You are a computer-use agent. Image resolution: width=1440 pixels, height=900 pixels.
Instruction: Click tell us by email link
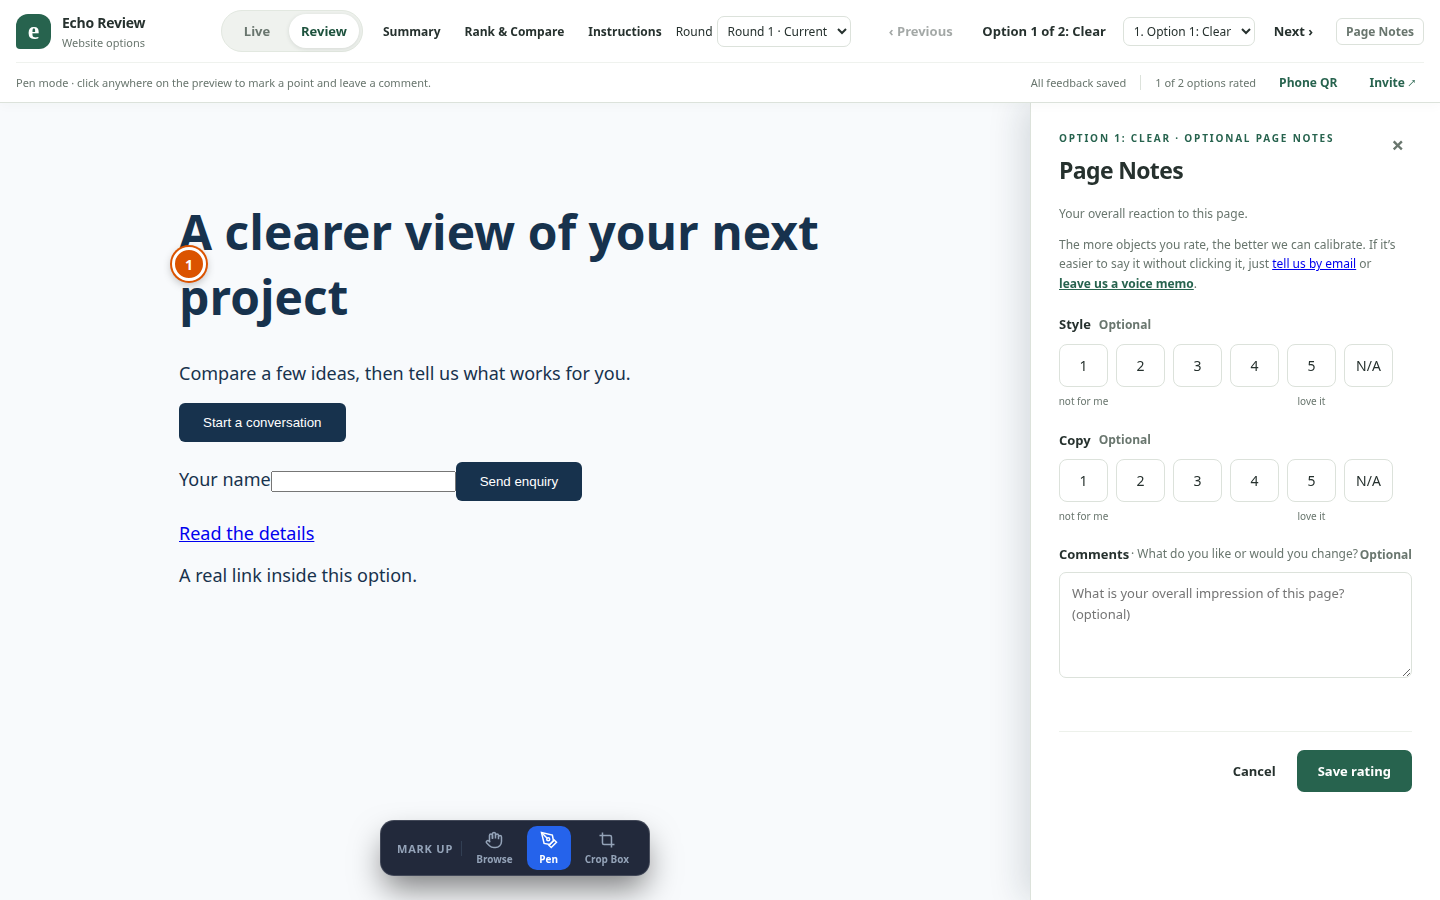point(1314,264)
